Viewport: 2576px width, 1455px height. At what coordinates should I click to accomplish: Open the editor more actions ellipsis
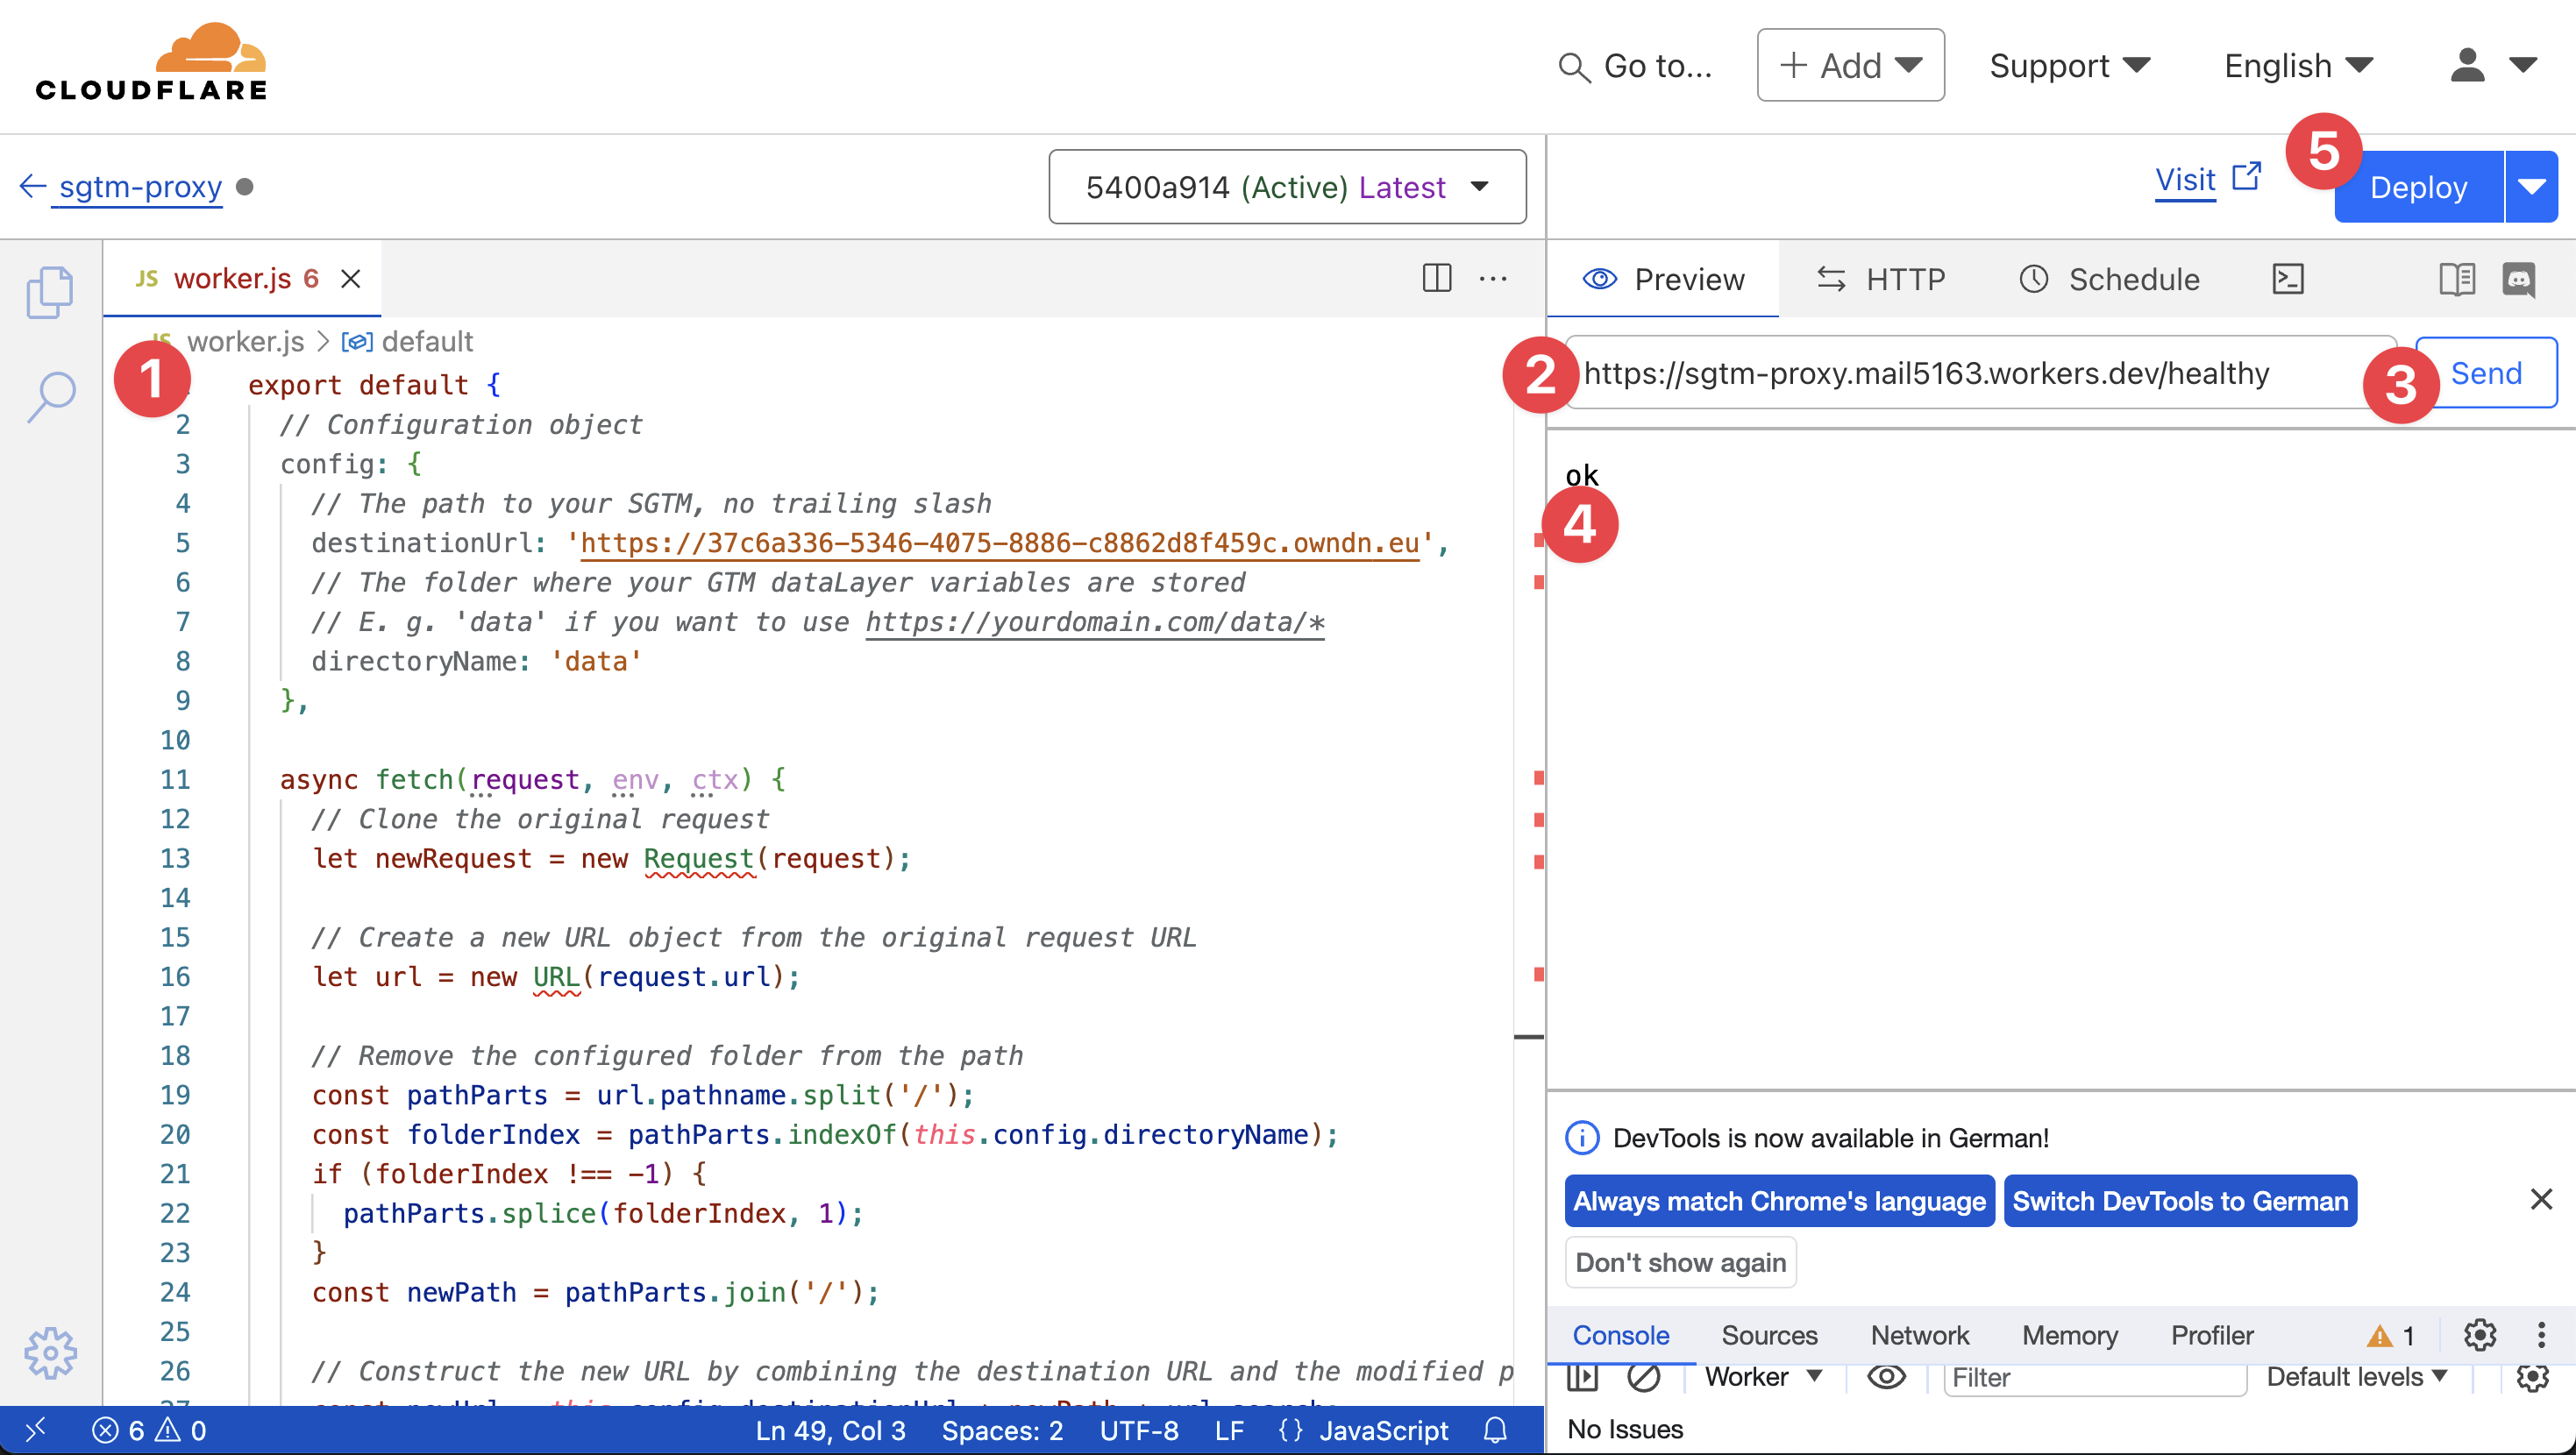tap(1493, 278)
